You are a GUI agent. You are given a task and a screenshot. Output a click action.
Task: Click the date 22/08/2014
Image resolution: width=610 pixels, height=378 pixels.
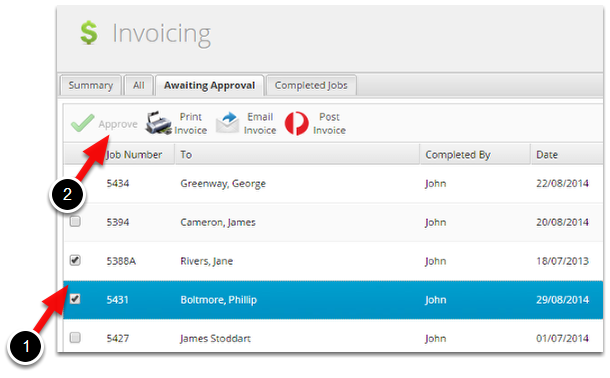click(x=562, y=184)
